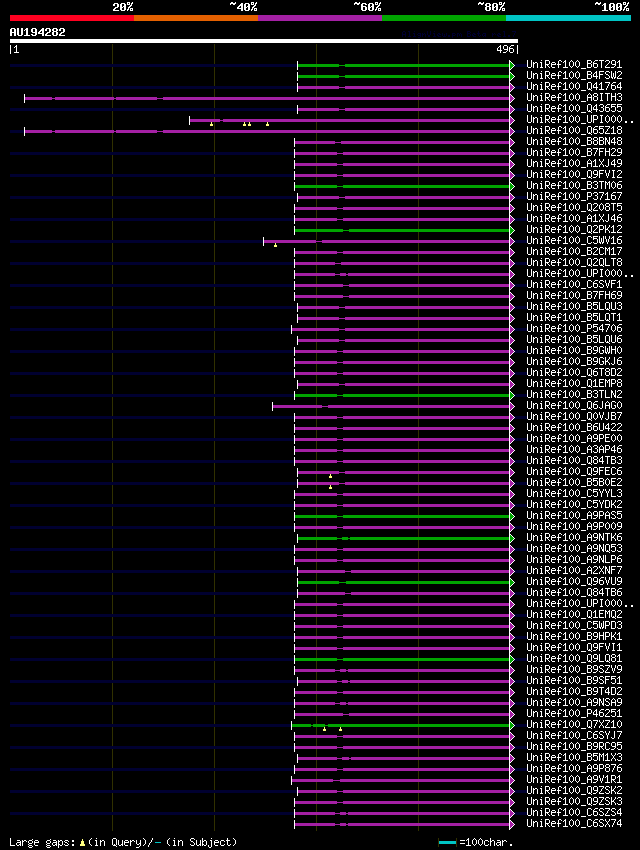The image size is (640, 850).
Task: Click the UniRef100_Q2QLT8 label
Action: tap(574, 262)
